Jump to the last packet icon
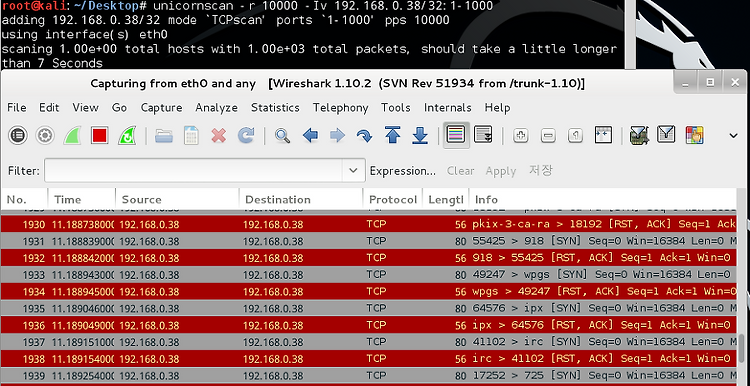This screenshot has height=386, width=750. click(x=420, y=136)
